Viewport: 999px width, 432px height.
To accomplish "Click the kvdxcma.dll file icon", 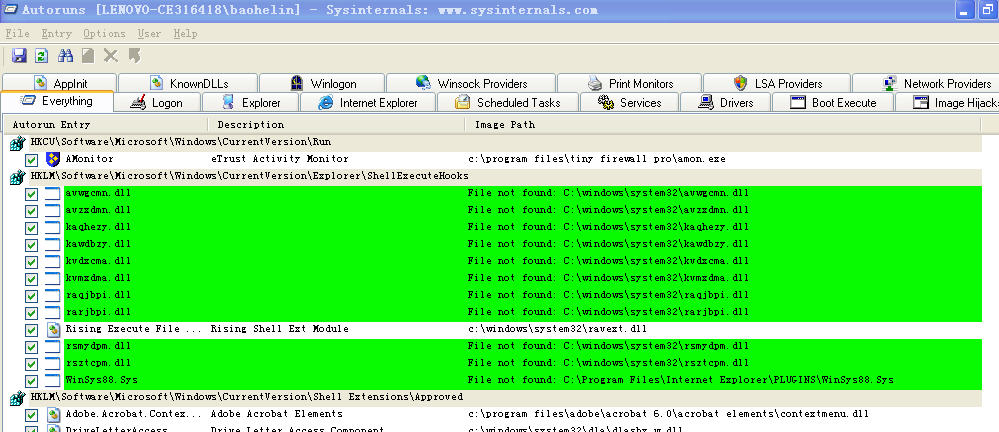I will pyautogui.click(x=53, y=261).
